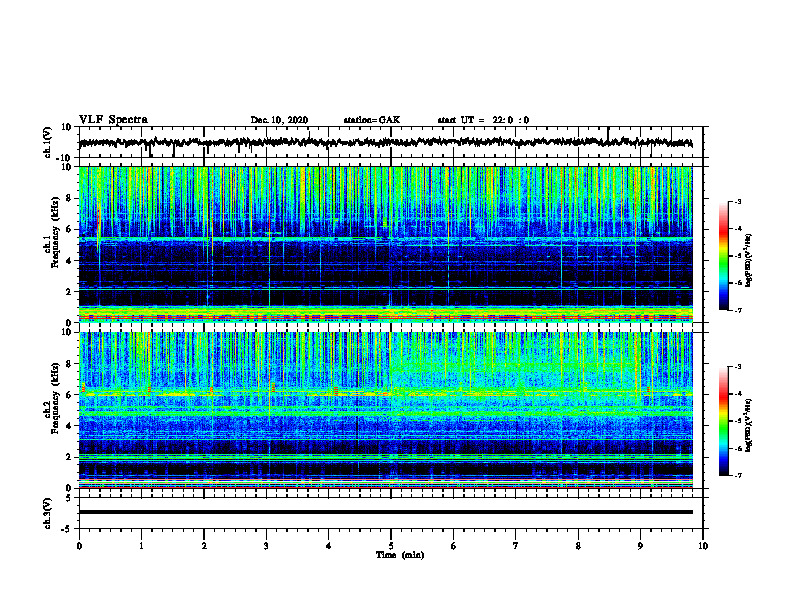Click the time axis tick label "7"
Image resolution: width=792 pixels, height=612 pixels.
(x=516, y=546)
